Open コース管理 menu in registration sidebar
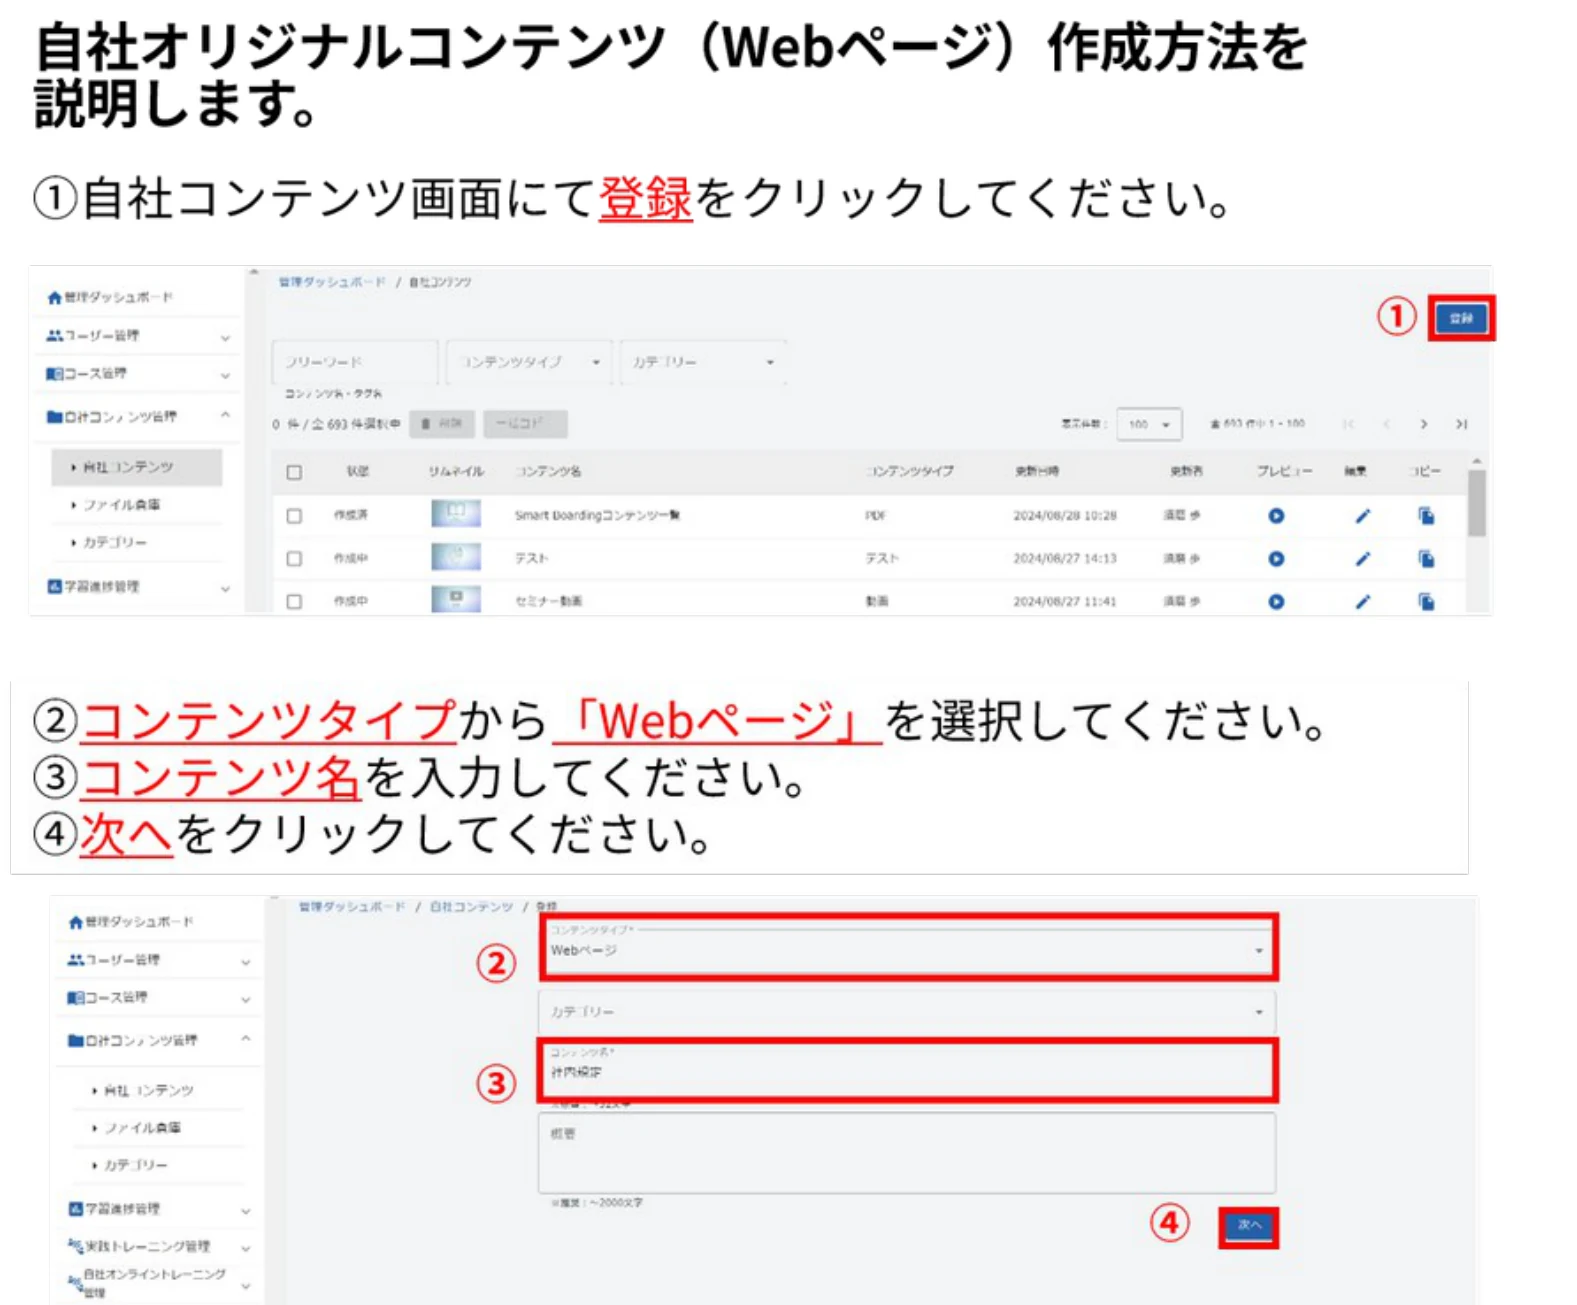The width and height of the screenshot is (1577, 1305). click(157, 998)
